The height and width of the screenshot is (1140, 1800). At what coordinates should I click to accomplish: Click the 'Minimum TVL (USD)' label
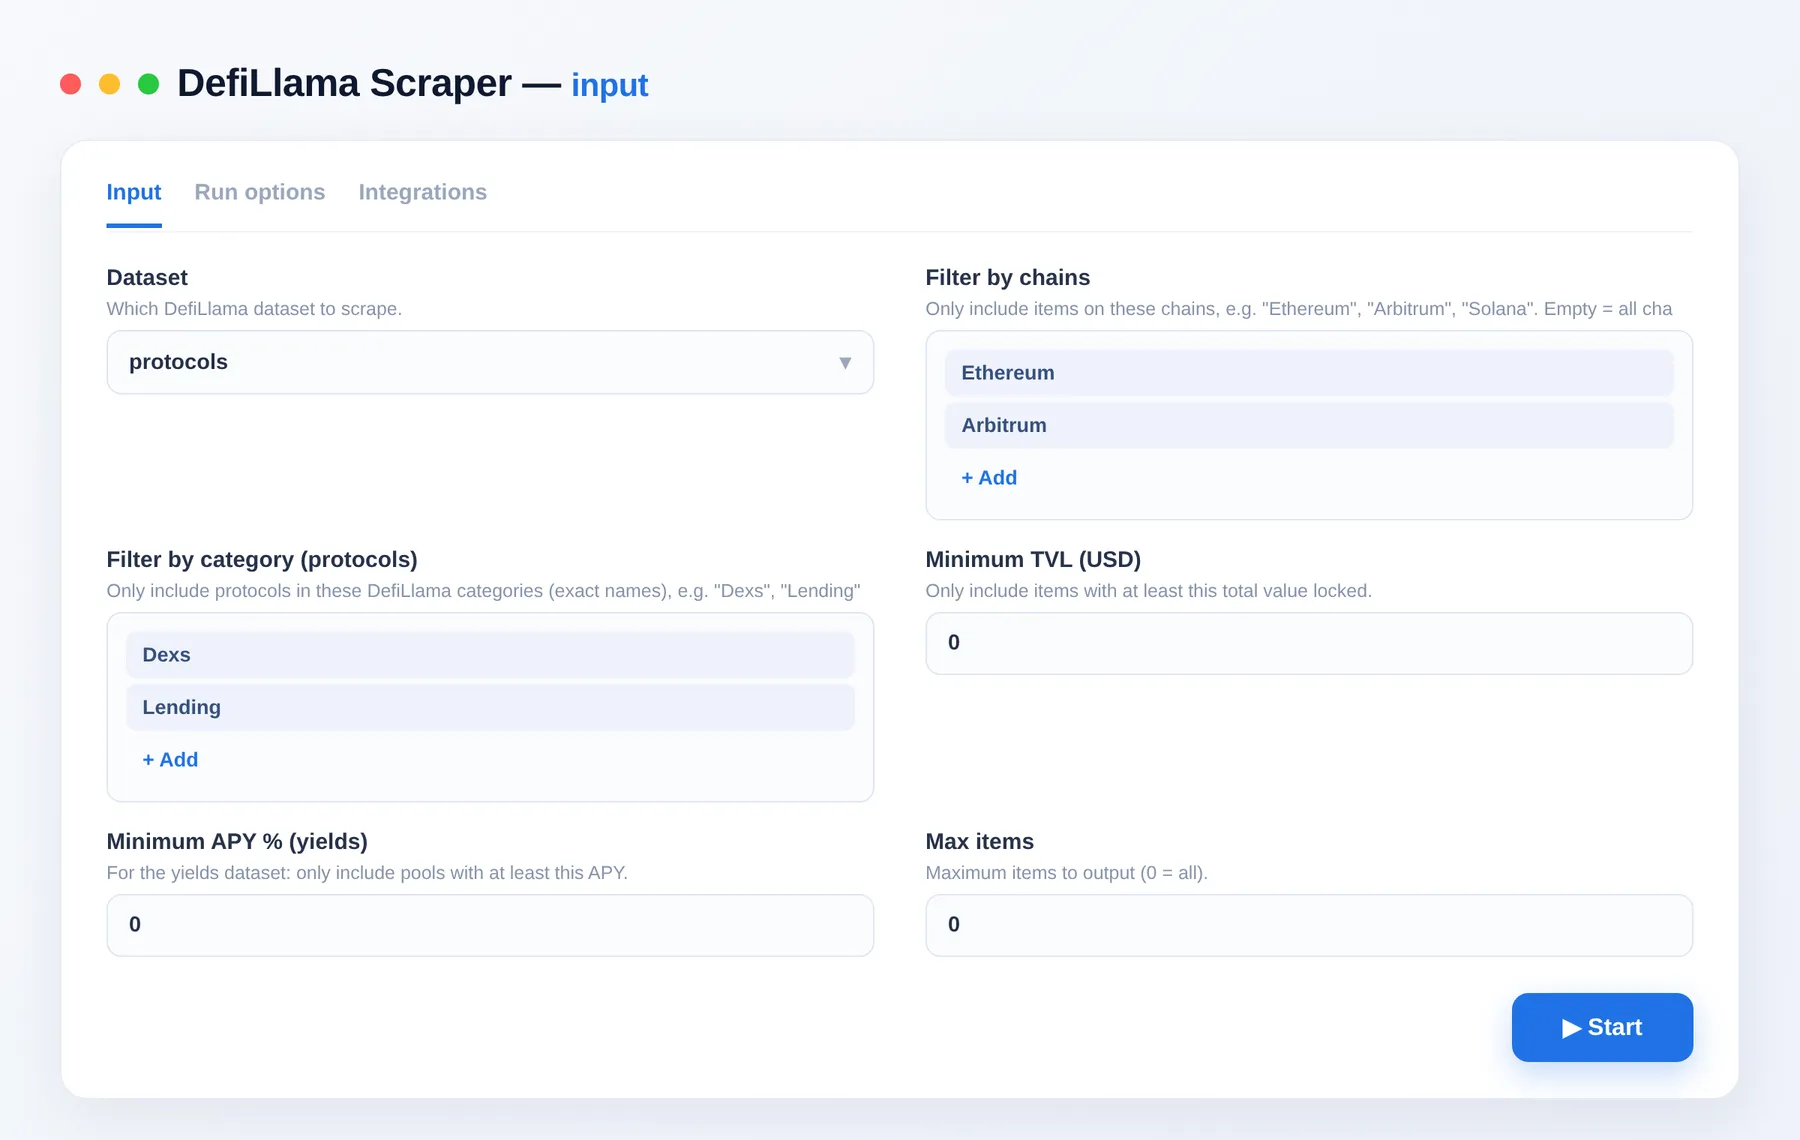tap(1033, 559)
